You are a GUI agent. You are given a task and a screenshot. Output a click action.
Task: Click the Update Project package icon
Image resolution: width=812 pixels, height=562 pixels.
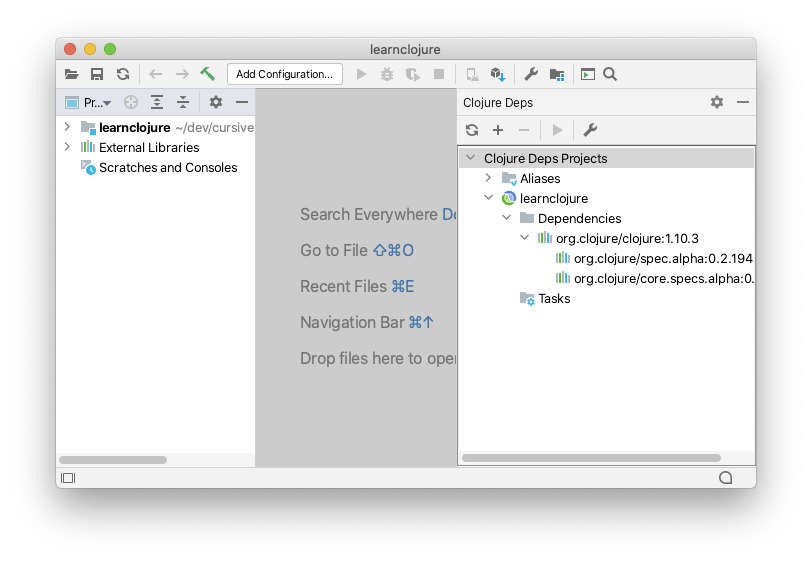(498, 74)
